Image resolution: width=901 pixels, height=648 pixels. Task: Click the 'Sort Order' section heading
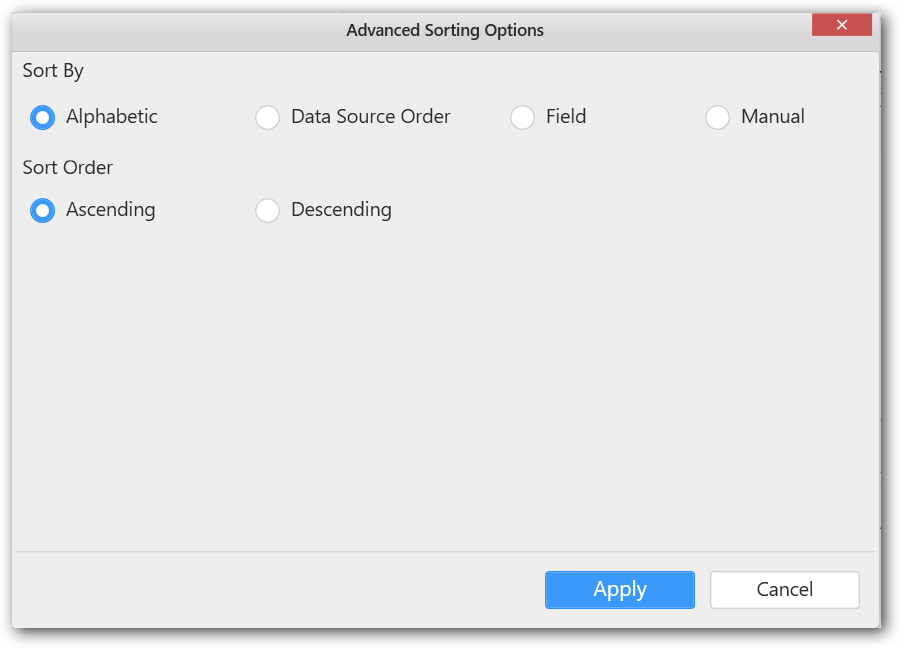[68, 167]
